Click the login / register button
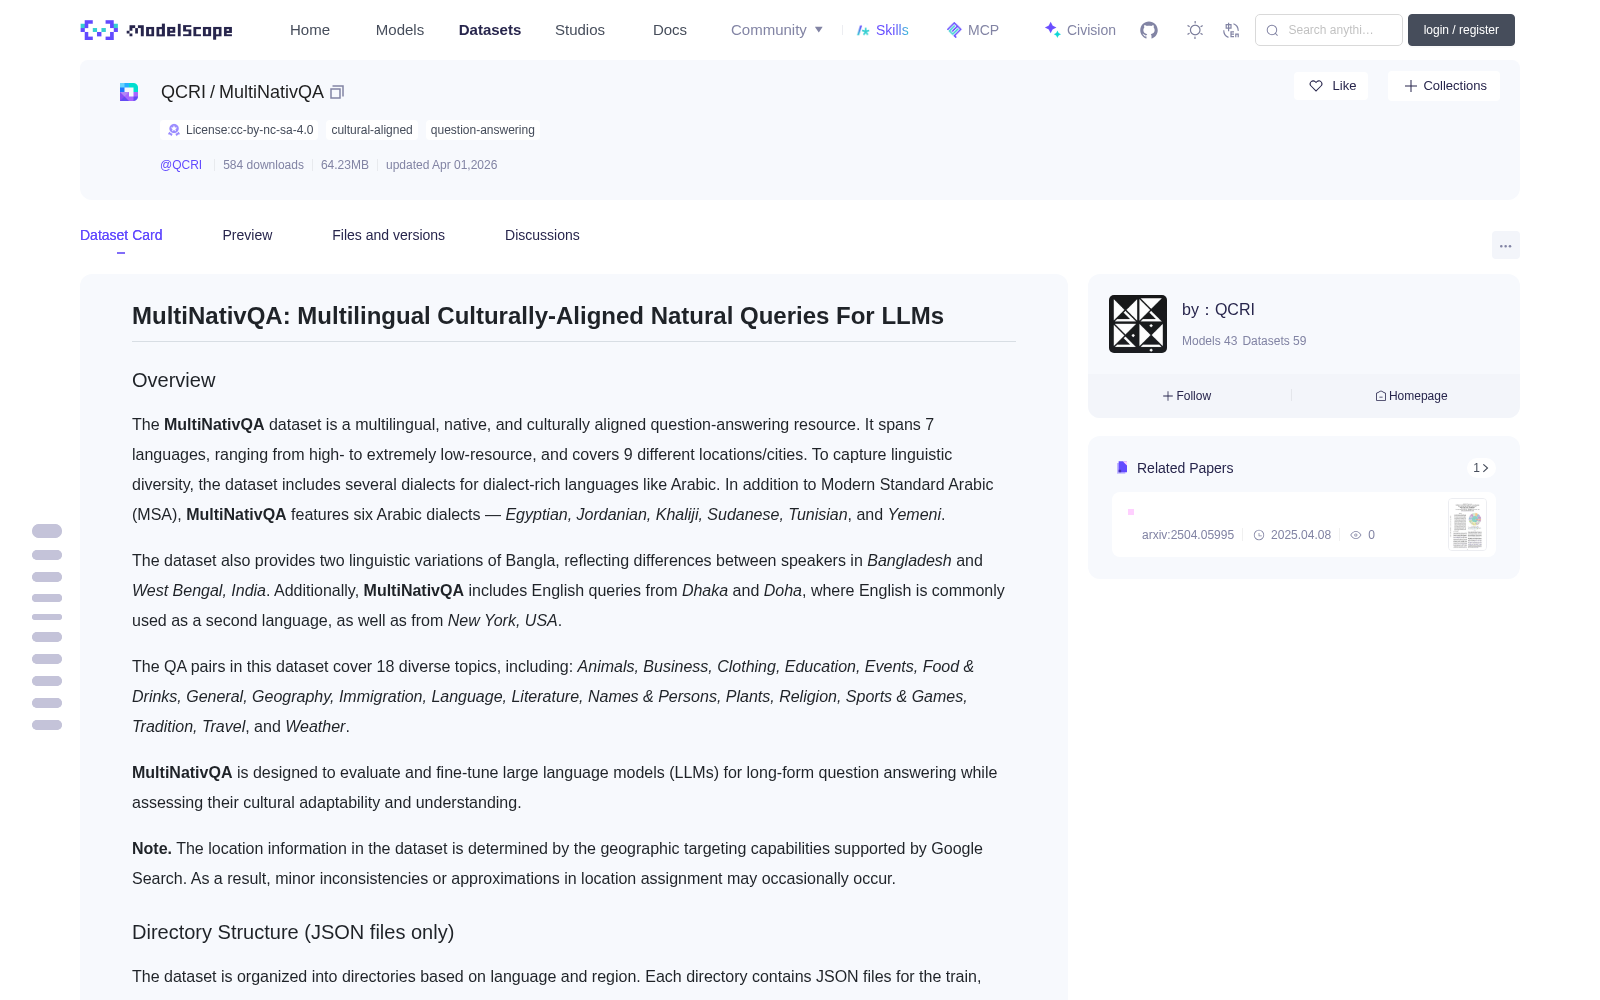The width and height of the screenshot is (1600, 1000). 1461,30
